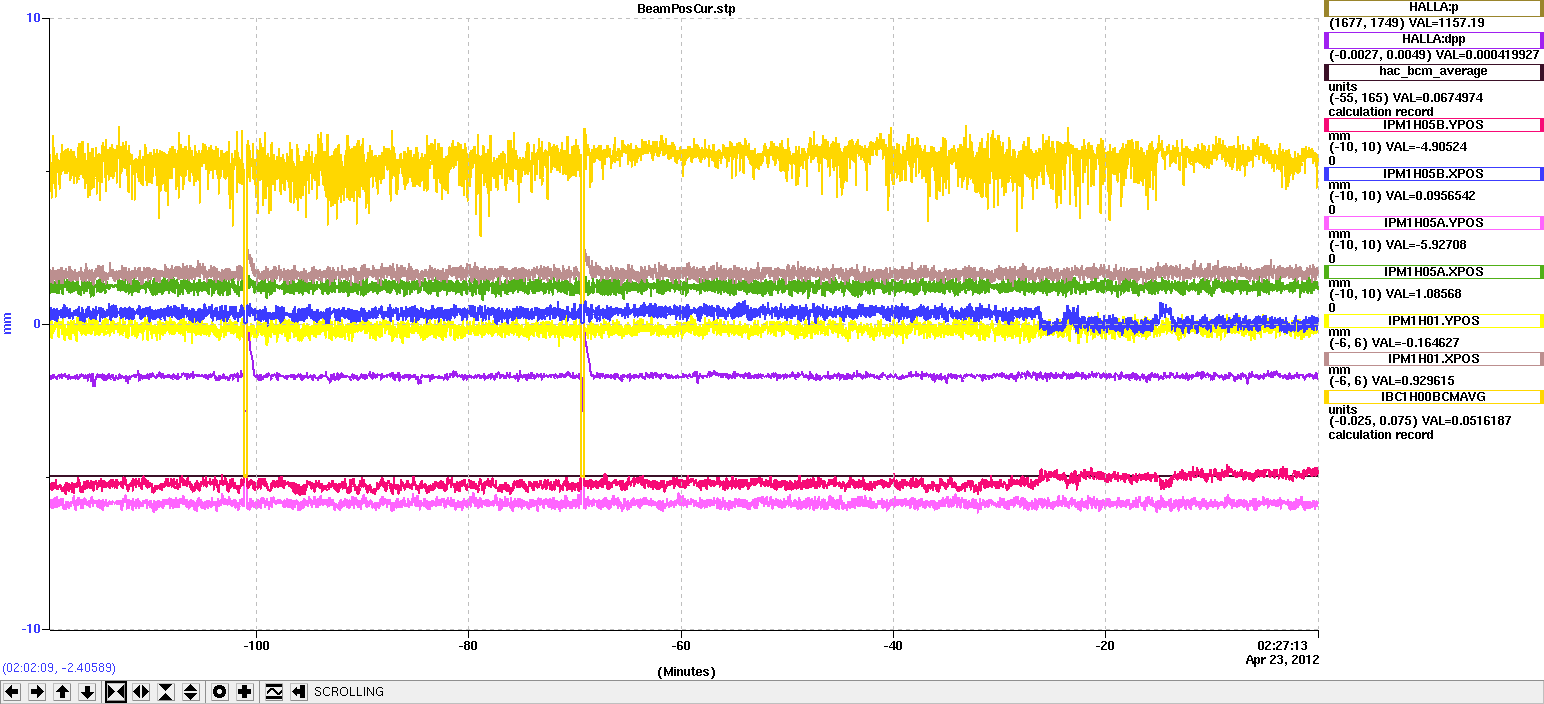Click the vertical zoom-out icon
The image size is (1544, 704).
coord(191,692)
